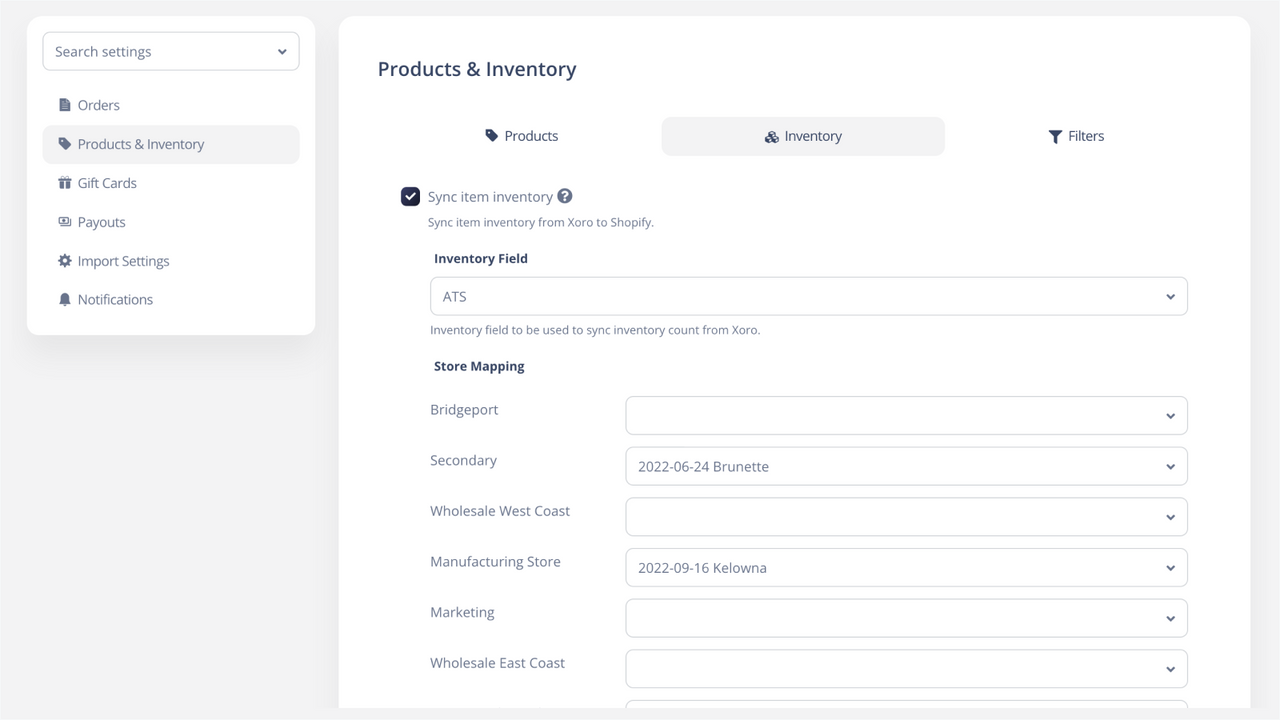Click the Store Mapping section heading
The height and width of the screenshot is (720, 1280).
click(479, 366)
